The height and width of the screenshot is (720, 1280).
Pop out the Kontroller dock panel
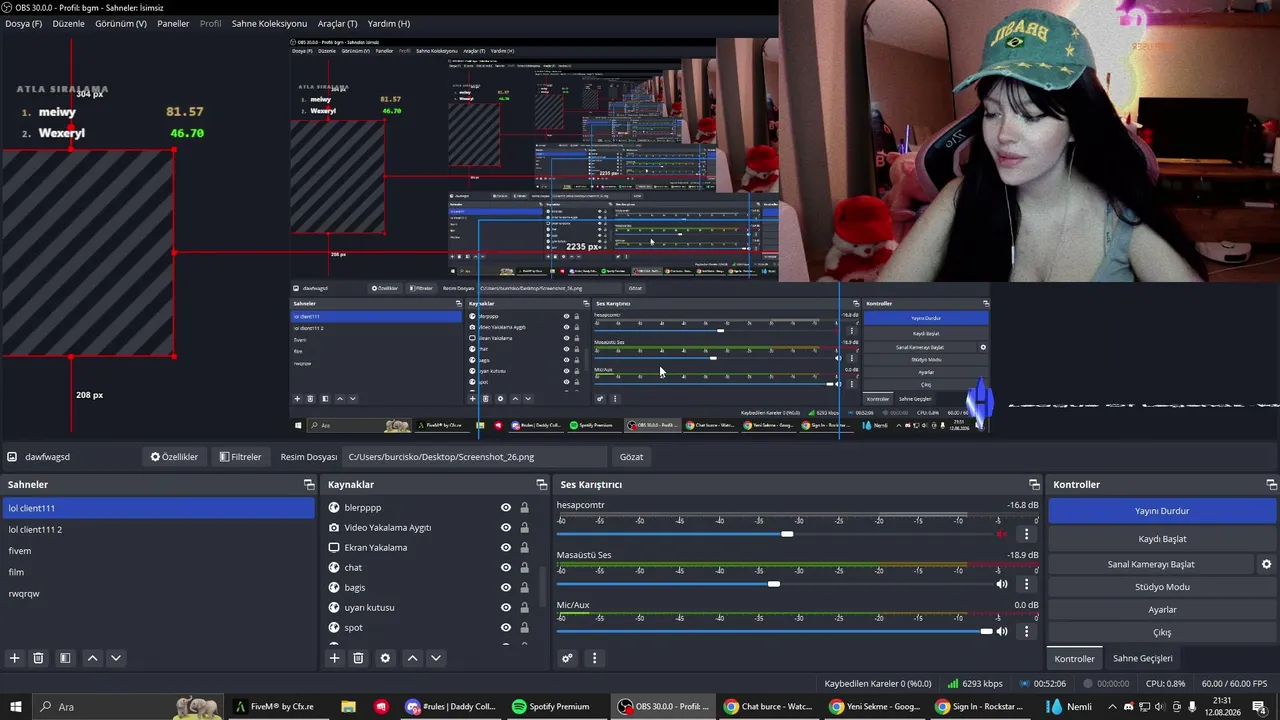tap(1271, 485)
